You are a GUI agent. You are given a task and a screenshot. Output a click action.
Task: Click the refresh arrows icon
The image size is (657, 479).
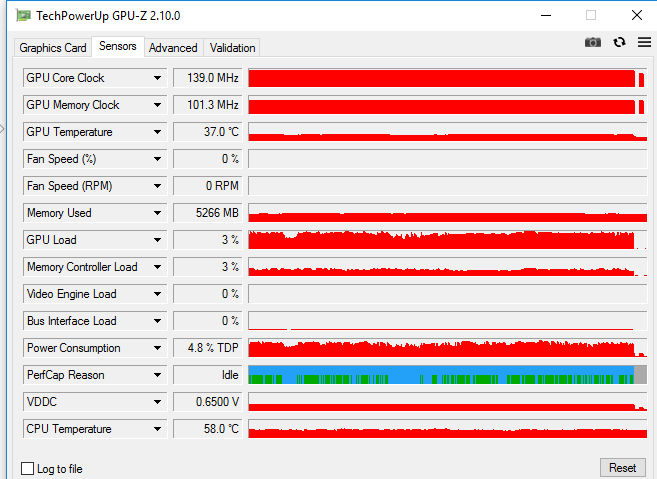[619, 42]
